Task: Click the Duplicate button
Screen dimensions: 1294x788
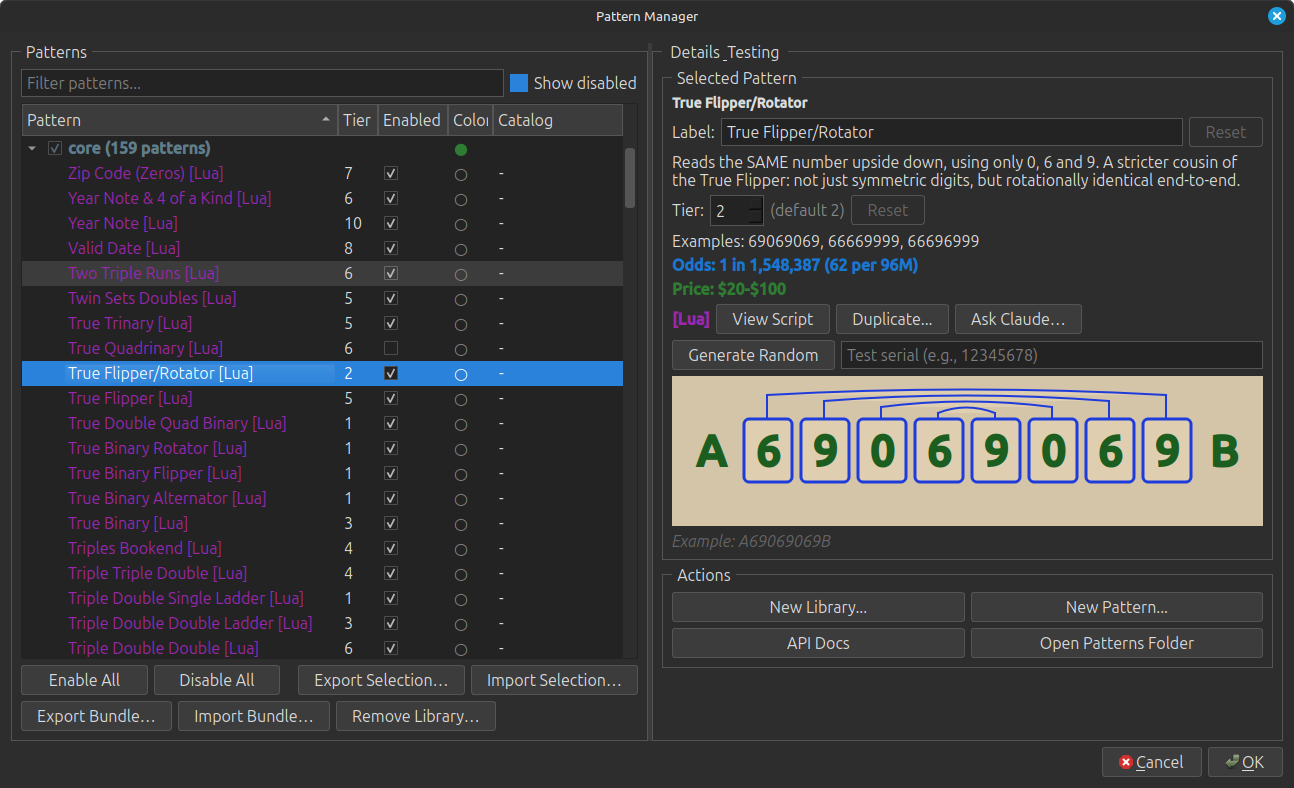Action: (x=892, y=319)
